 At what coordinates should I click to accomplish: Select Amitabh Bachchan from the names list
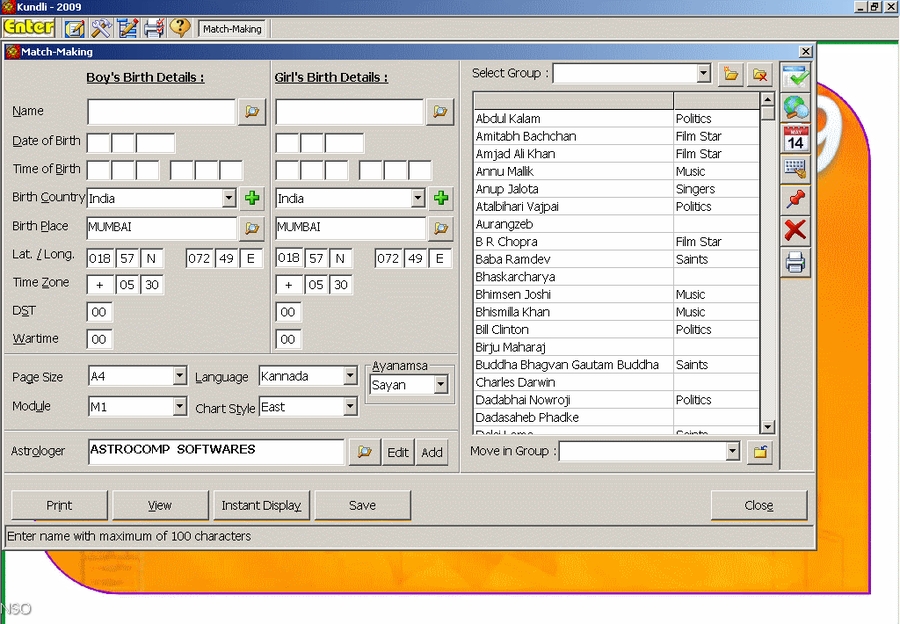pos(526,136)
